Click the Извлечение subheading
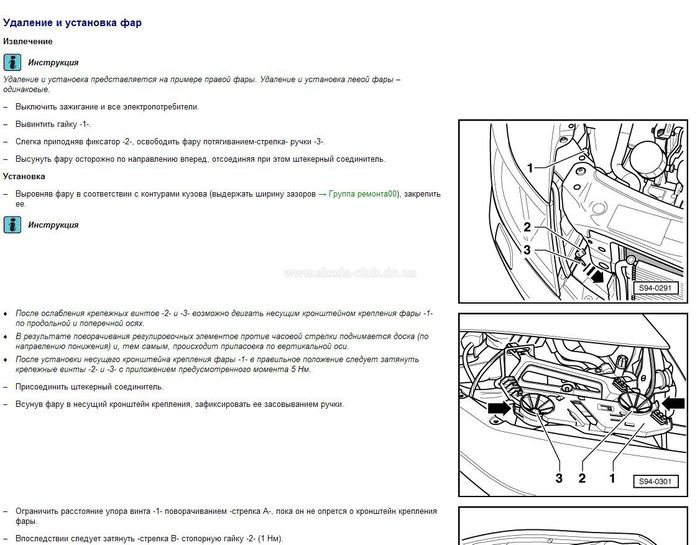Viewport: 700px width, 545px height. [x=28, y=42]
